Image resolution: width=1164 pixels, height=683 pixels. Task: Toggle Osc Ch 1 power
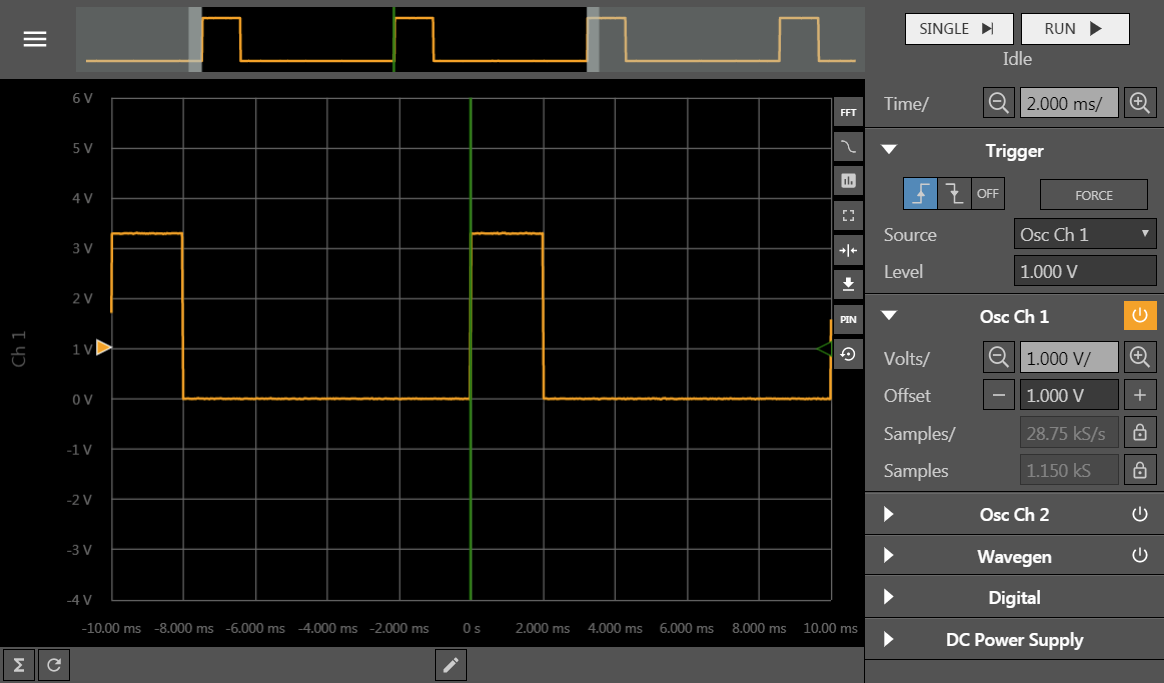1140,316
